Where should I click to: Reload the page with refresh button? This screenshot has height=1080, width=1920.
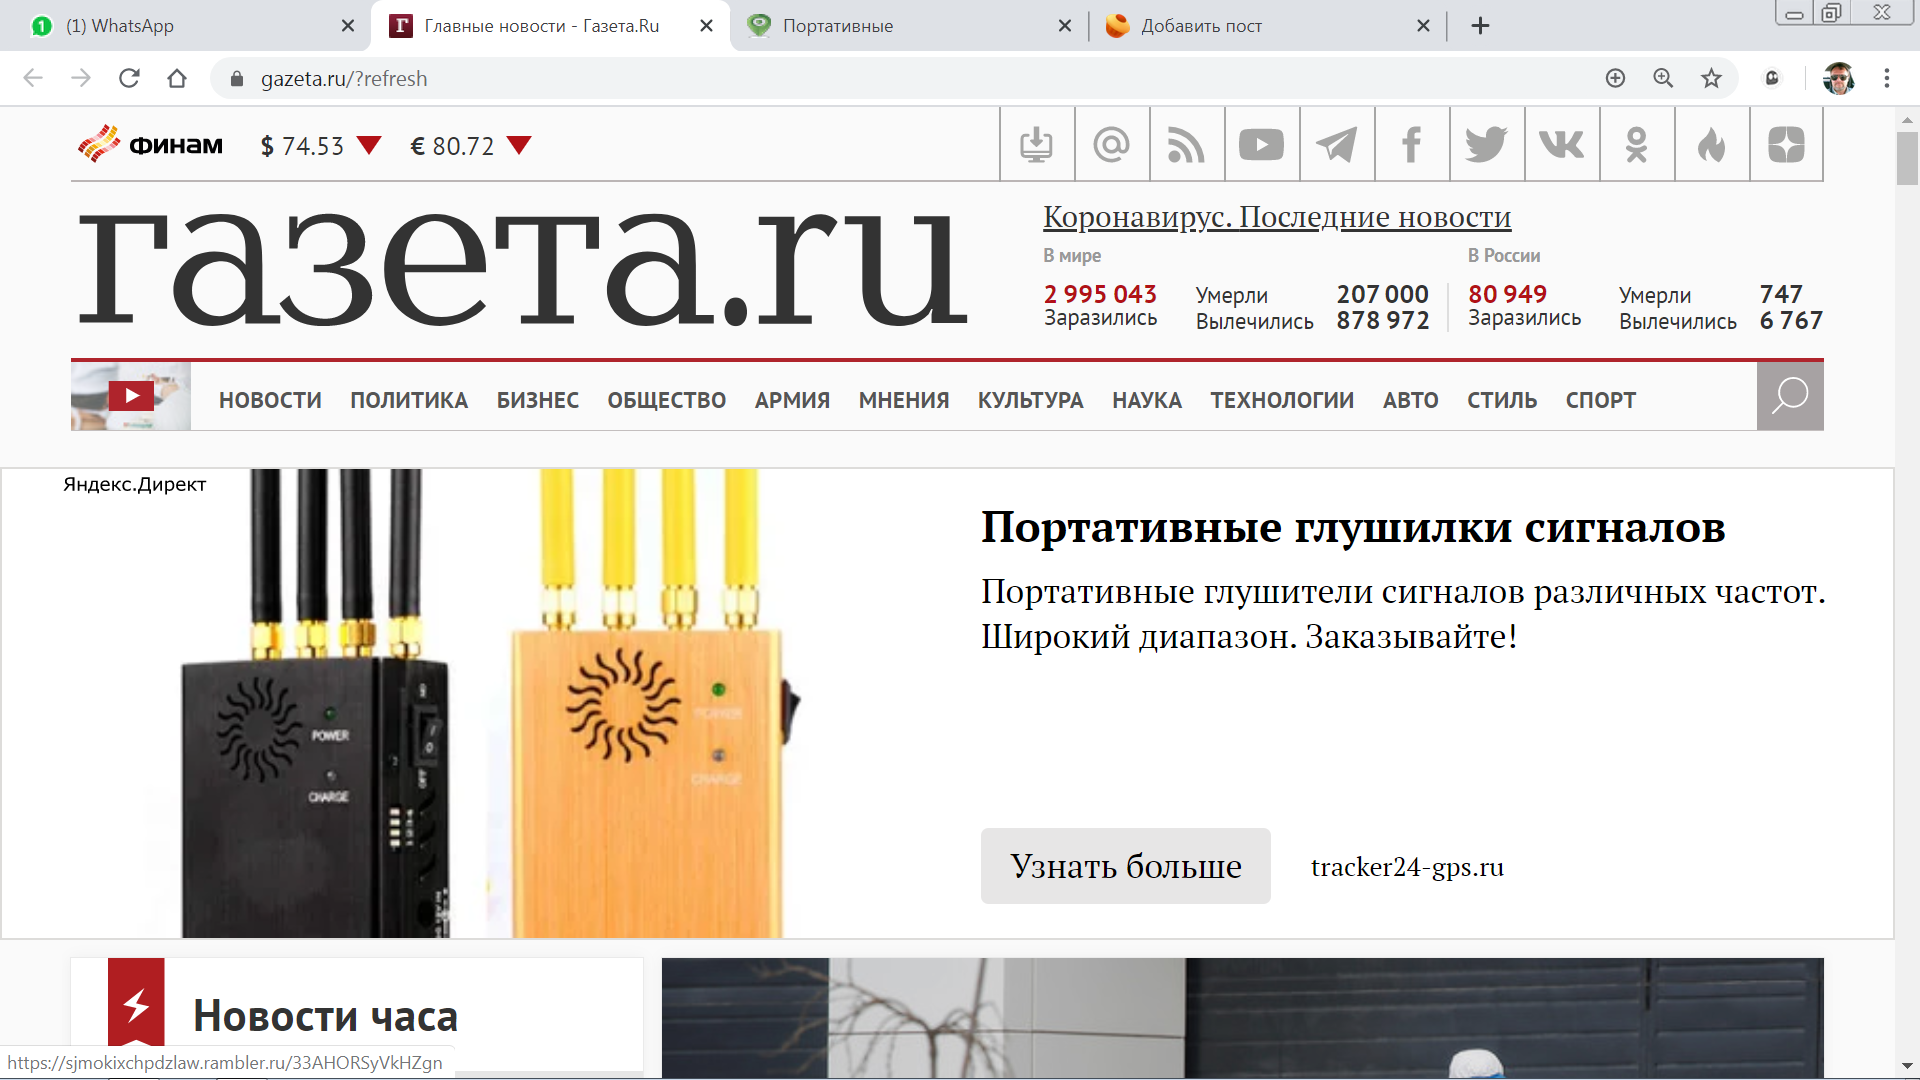[x=129, y=78]
